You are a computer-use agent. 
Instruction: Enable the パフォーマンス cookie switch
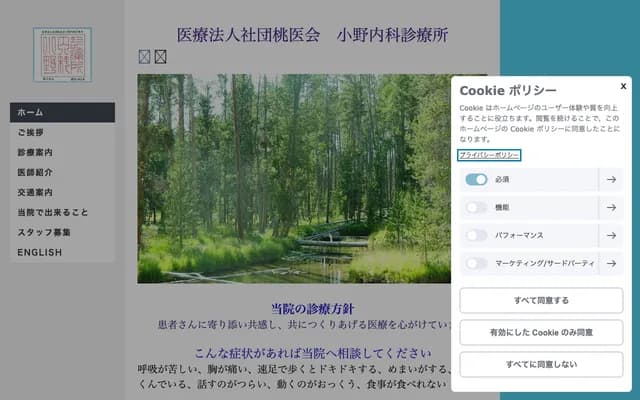[476, 236]
